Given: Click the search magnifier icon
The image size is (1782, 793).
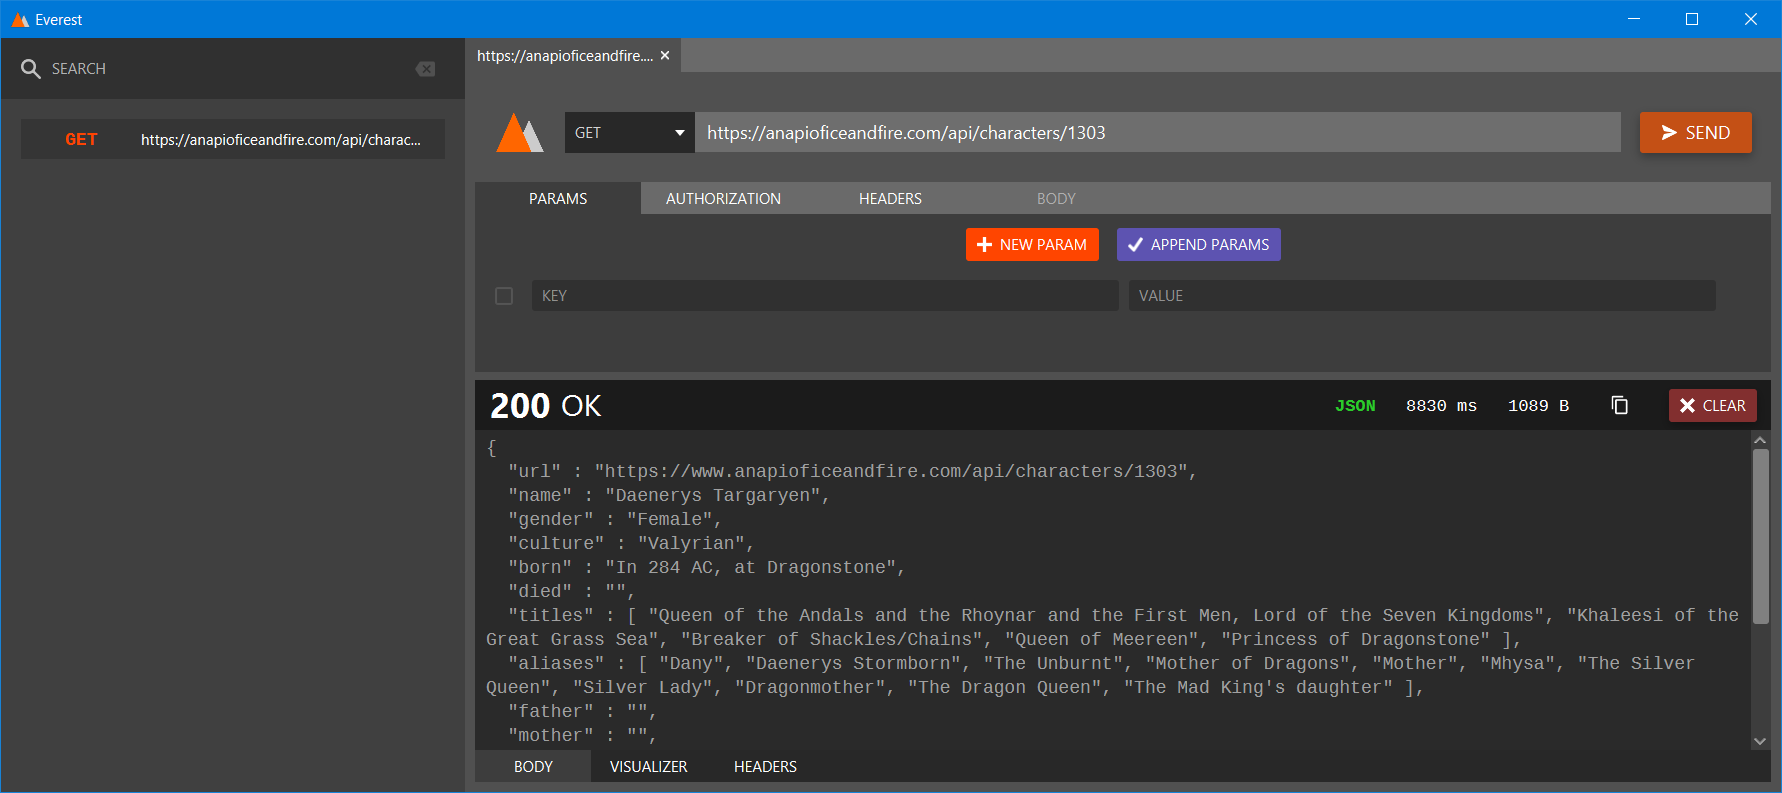Looking at the screenshot, I should (31, 69).
